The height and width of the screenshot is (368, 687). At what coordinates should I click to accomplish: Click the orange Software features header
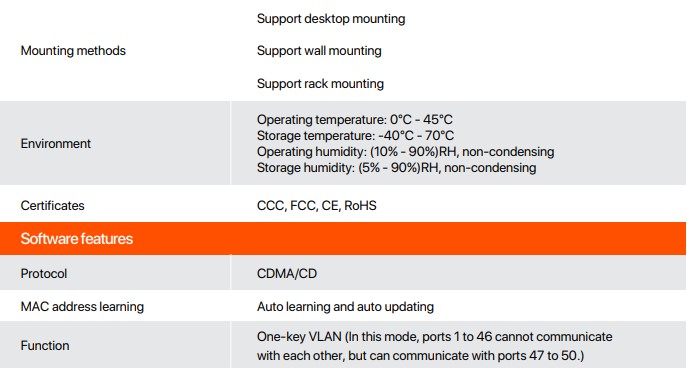[343, 238]
